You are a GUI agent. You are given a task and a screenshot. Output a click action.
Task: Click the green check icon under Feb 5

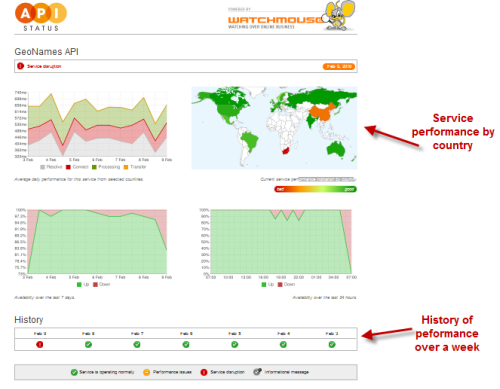(235, 344)
